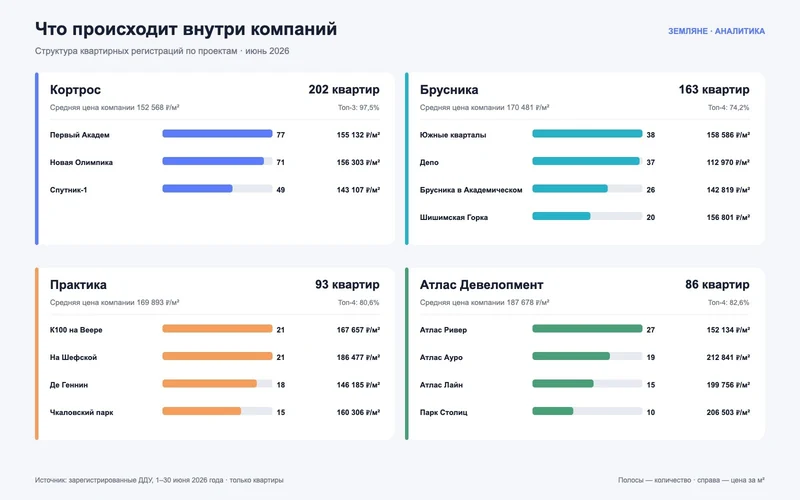Click the Полосы — количество legend note
The width and height of the screenshot is (800, 500).
pos(691,480)
